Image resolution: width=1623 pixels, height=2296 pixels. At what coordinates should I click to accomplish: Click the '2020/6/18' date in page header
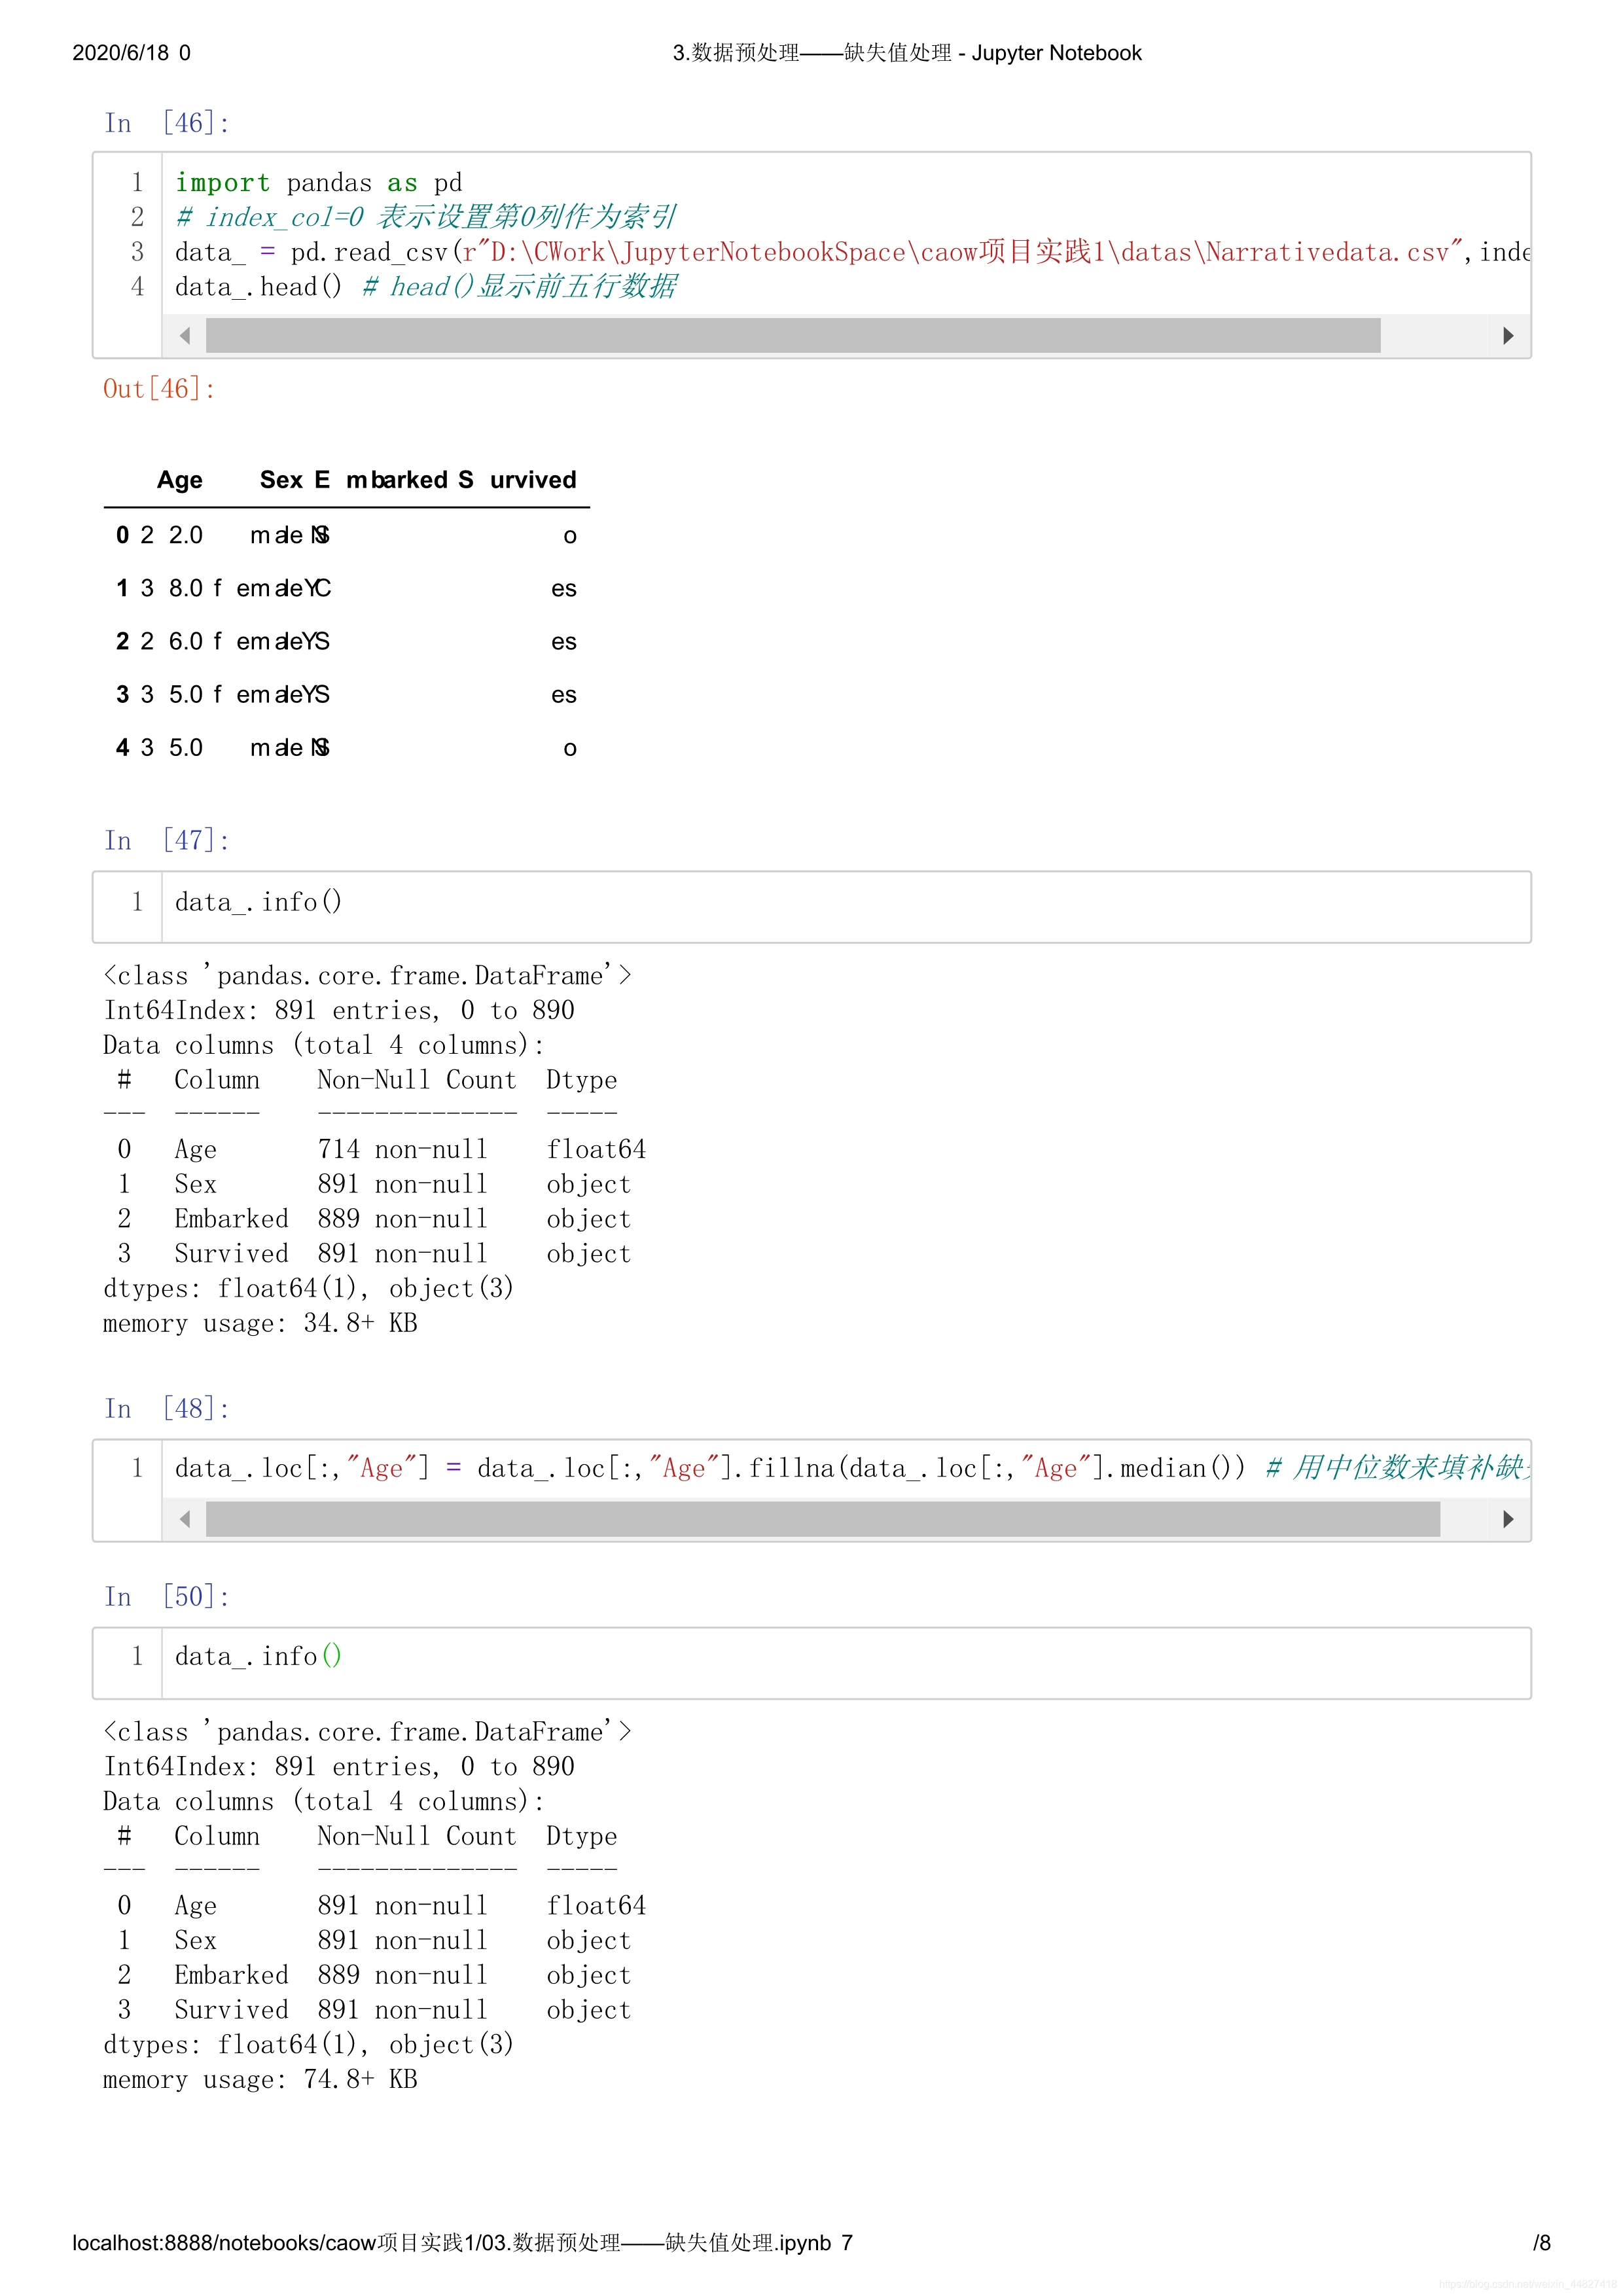[x=121, y=53]
